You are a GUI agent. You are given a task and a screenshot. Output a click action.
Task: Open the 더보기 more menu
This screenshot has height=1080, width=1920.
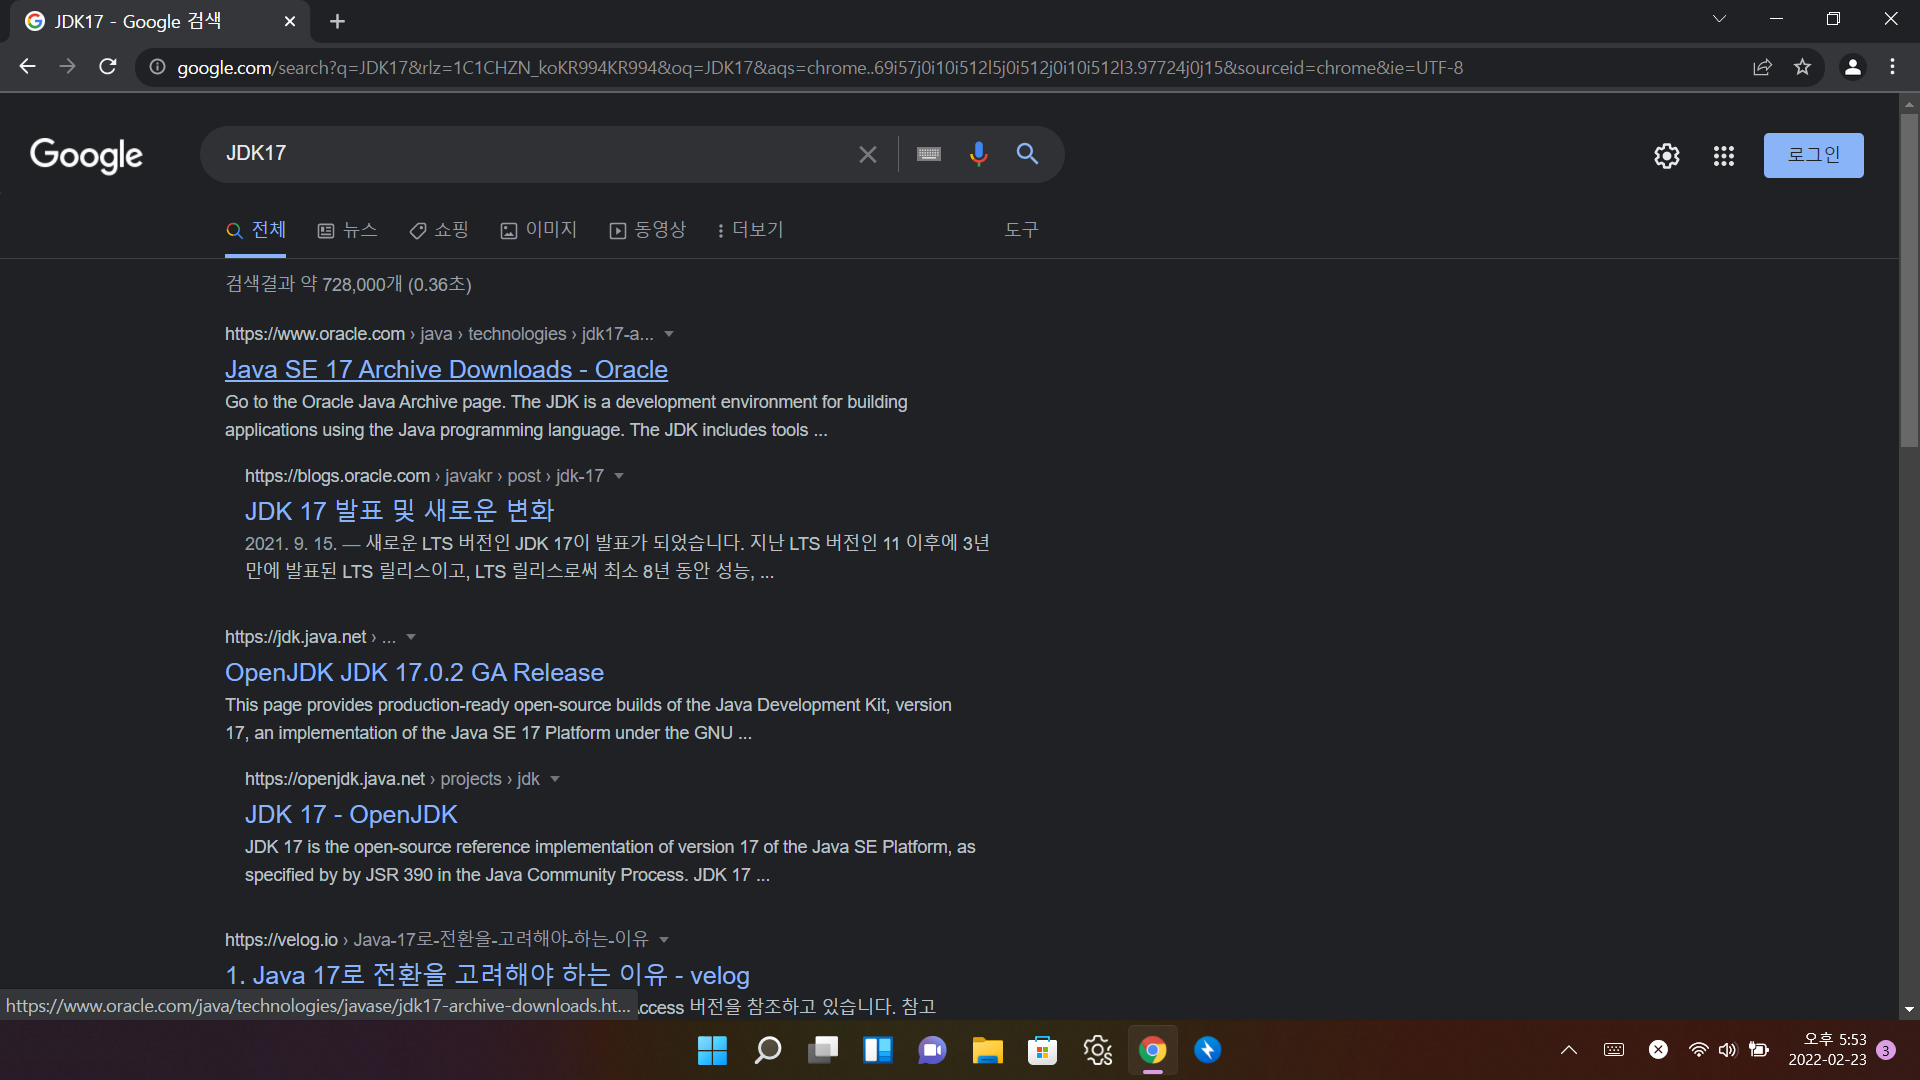click(750, 230)
